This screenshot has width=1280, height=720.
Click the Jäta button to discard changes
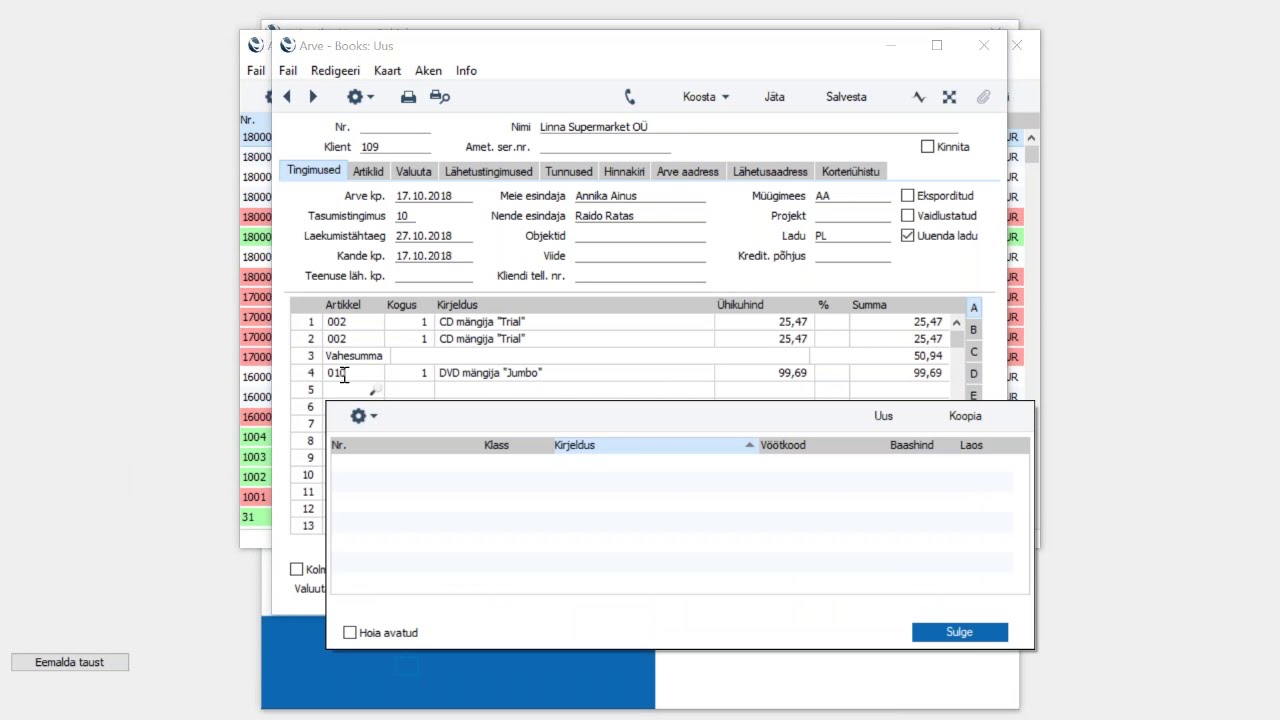(775, 97)
